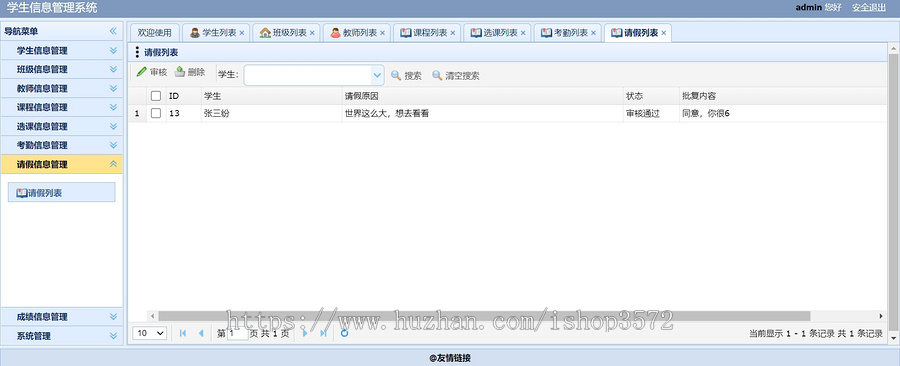Sort by the 学生 column header
The height and width of the screenshot is (366, 900).
point(271,96)
